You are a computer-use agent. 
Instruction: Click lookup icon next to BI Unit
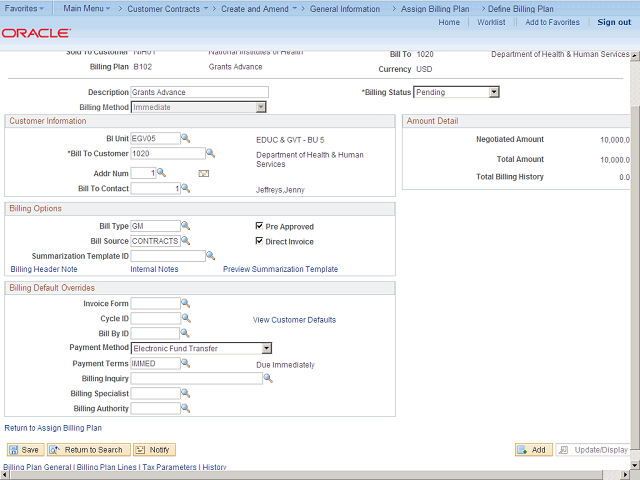coord(185,138)
